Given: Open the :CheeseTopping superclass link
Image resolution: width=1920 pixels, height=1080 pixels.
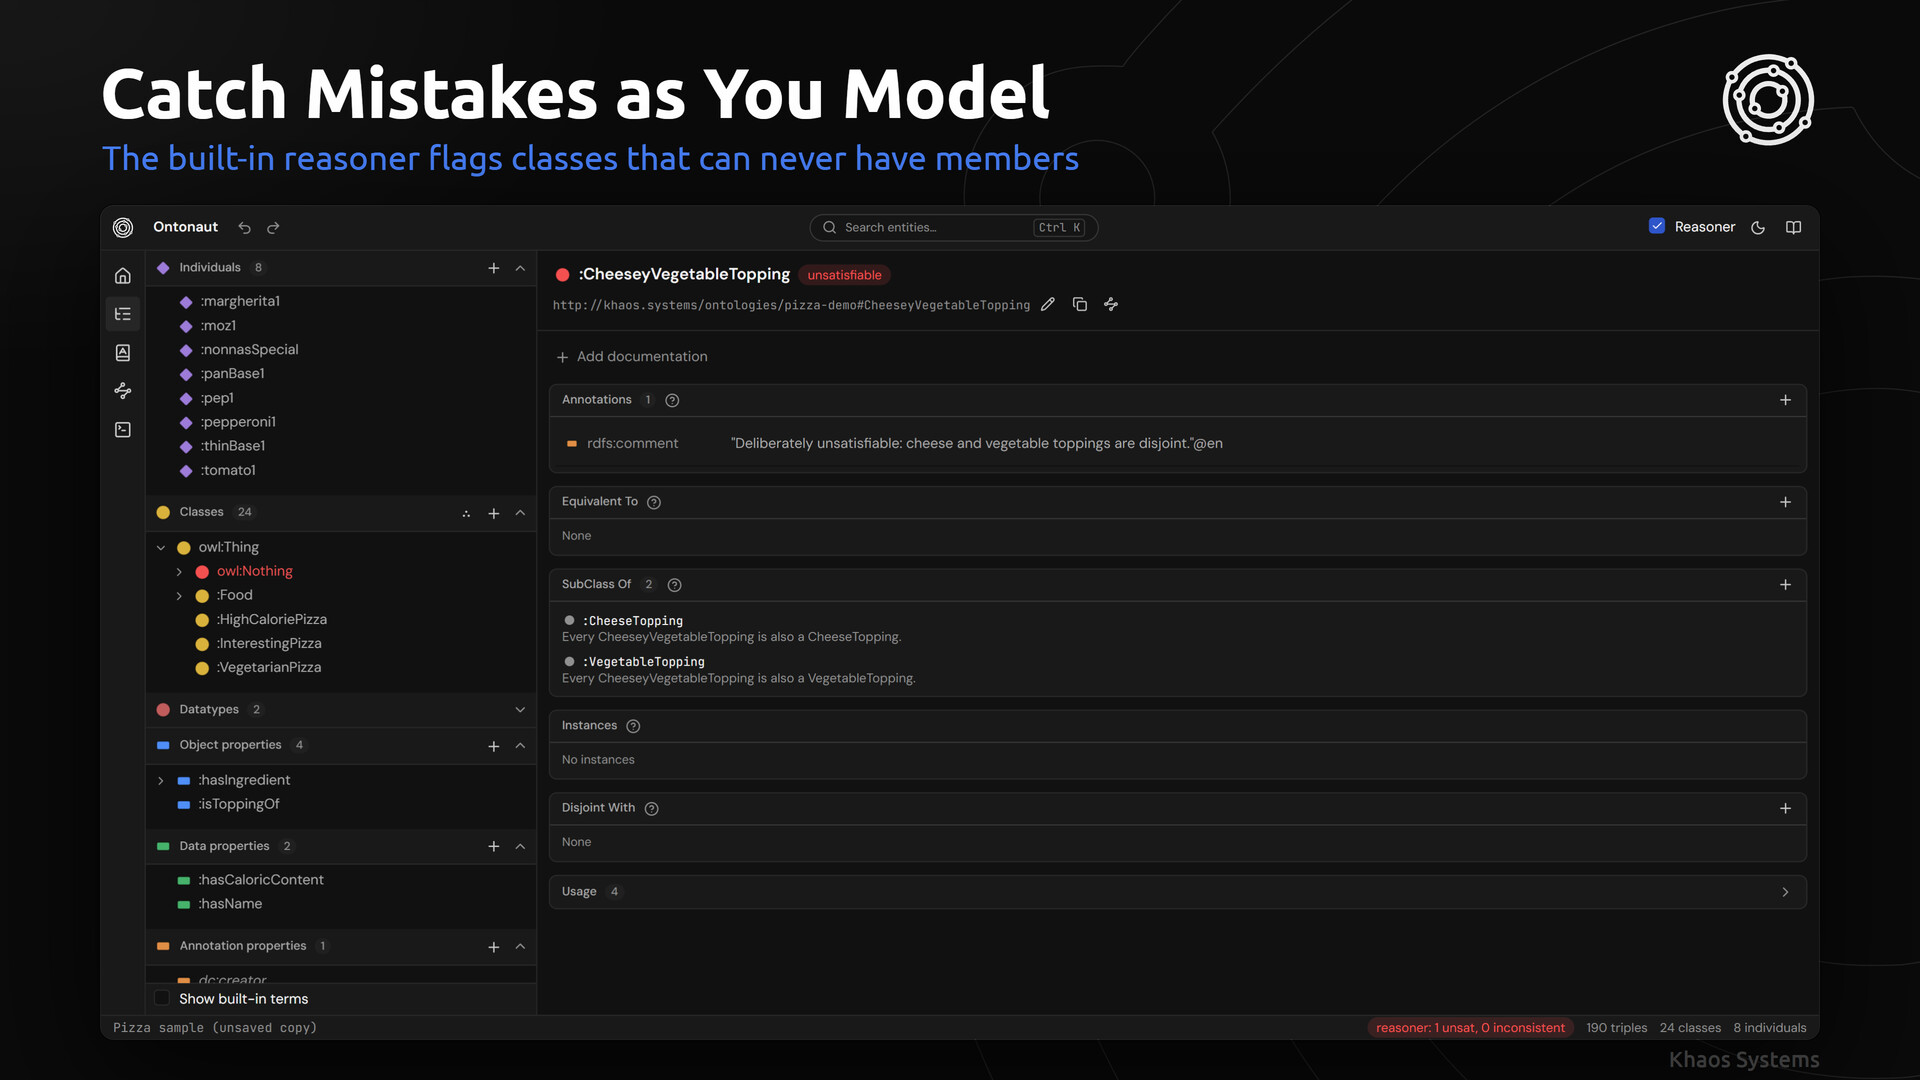Looking at the screenshot, I should (633, 621).
